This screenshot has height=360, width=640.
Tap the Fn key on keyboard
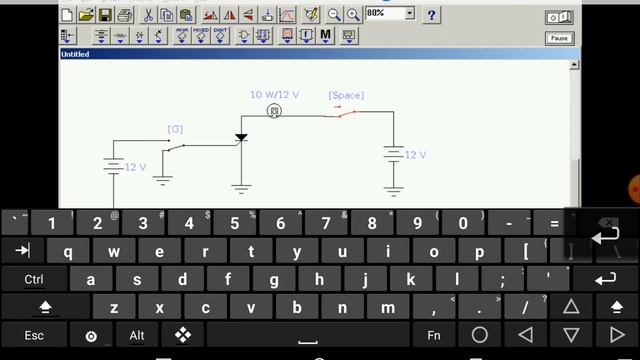(434, 336)
